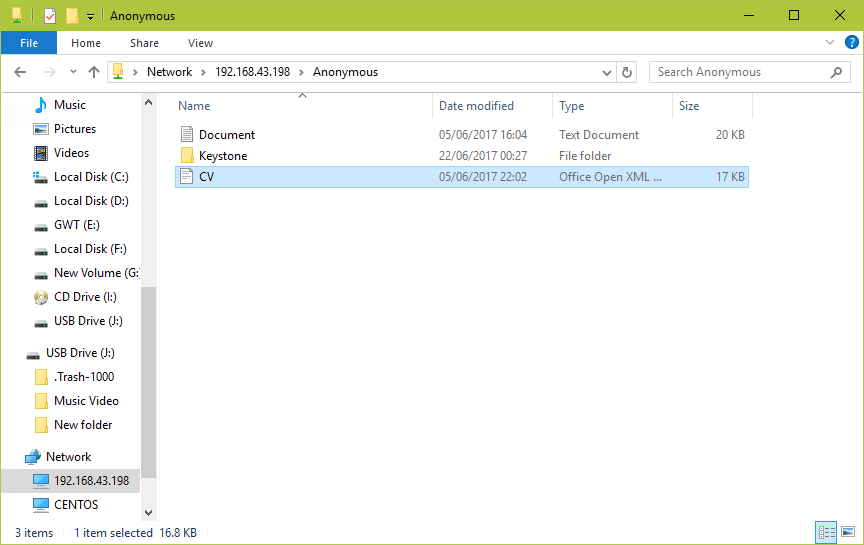Open Videos in the navigation pane
The width and height of the screenshot is (864, 545).
tap(71, 153)
